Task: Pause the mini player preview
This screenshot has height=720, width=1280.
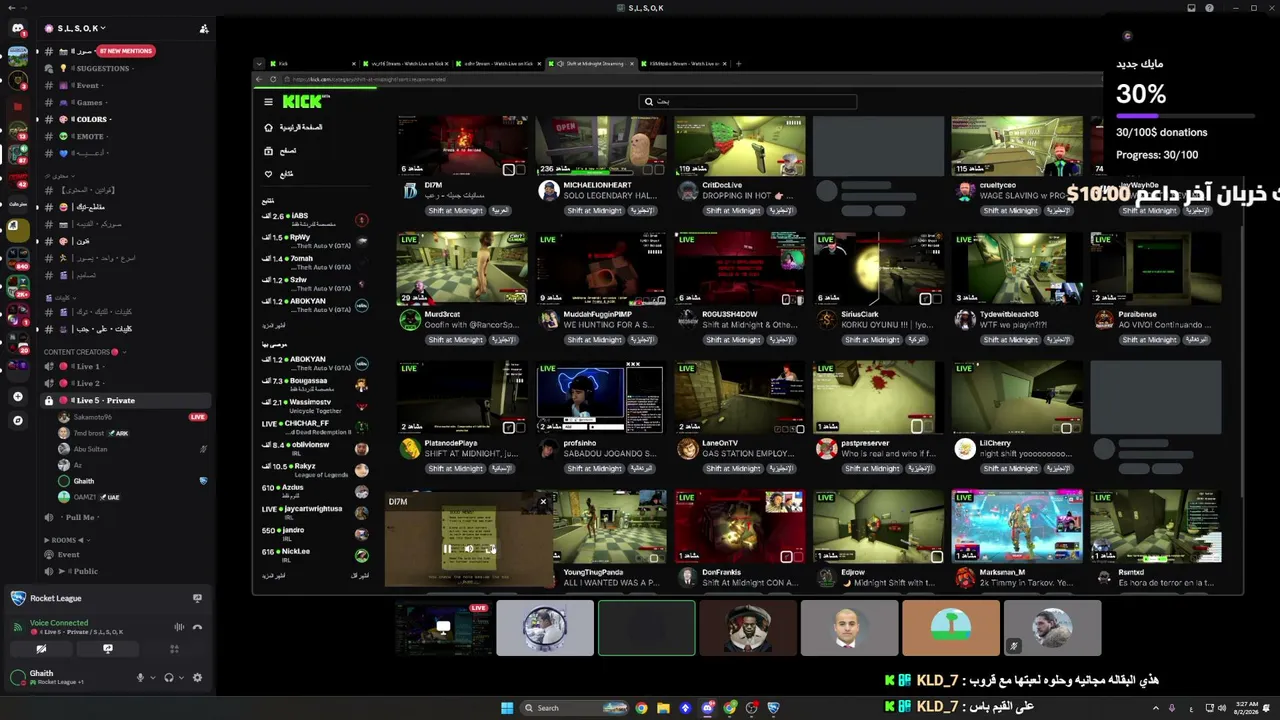Action: tap(447, 548)
